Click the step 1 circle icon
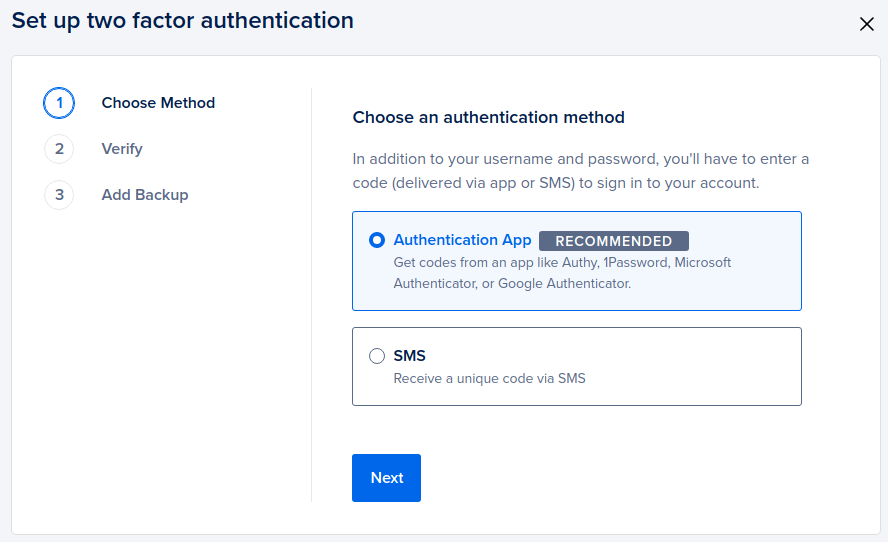The width and height of the screenshot is (888, 542). point(59,103)
